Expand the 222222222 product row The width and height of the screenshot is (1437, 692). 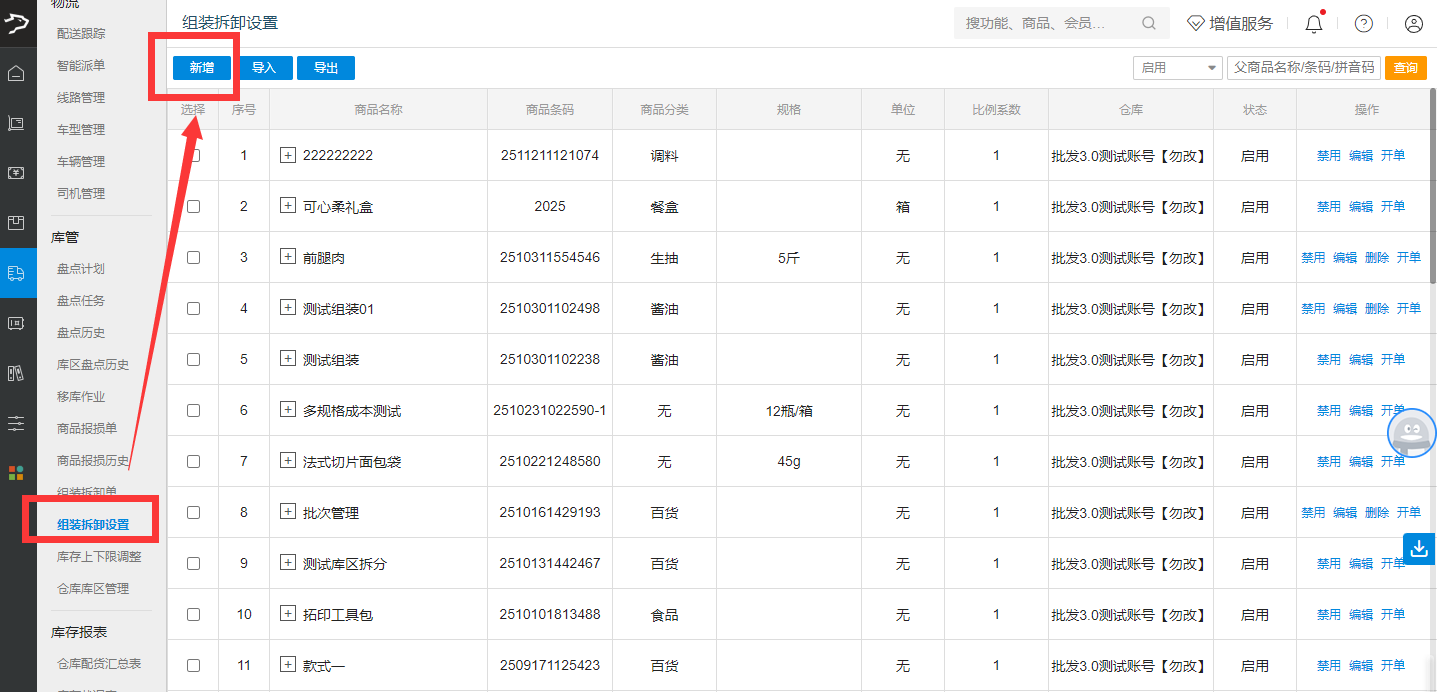click(x=288, y=155)
